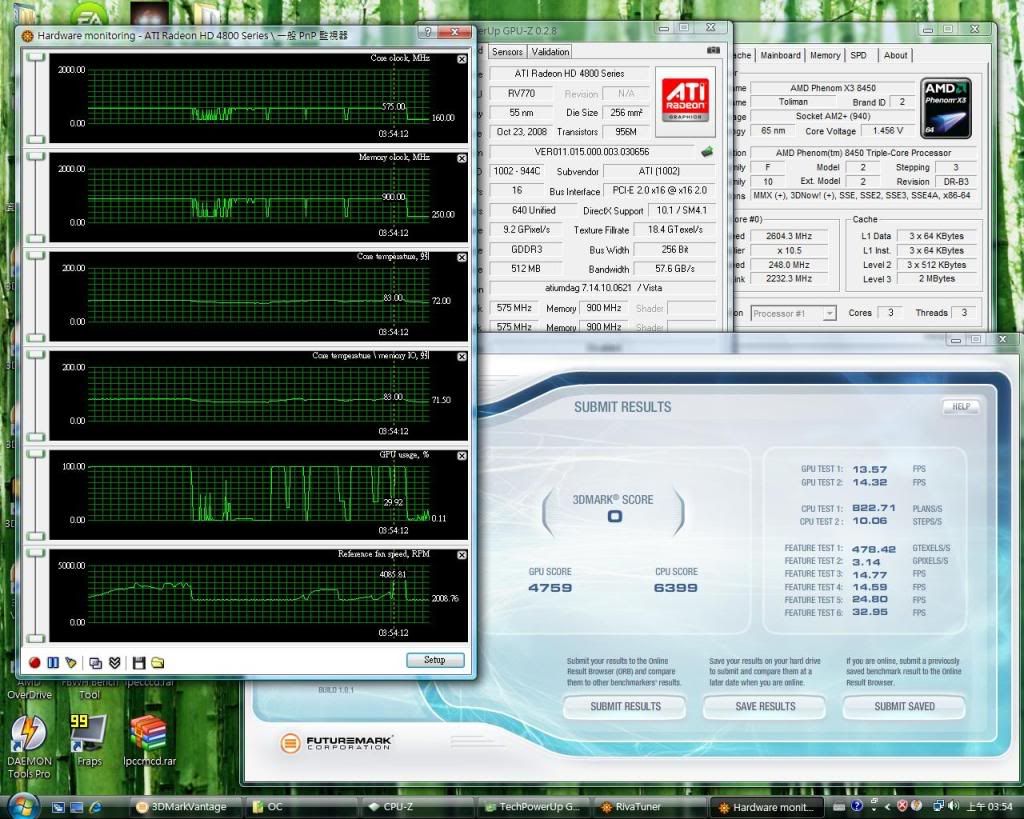The width and height of the screenshot is (1024, 819).
Task: Click the network connection tray icon
Action: 939,807
